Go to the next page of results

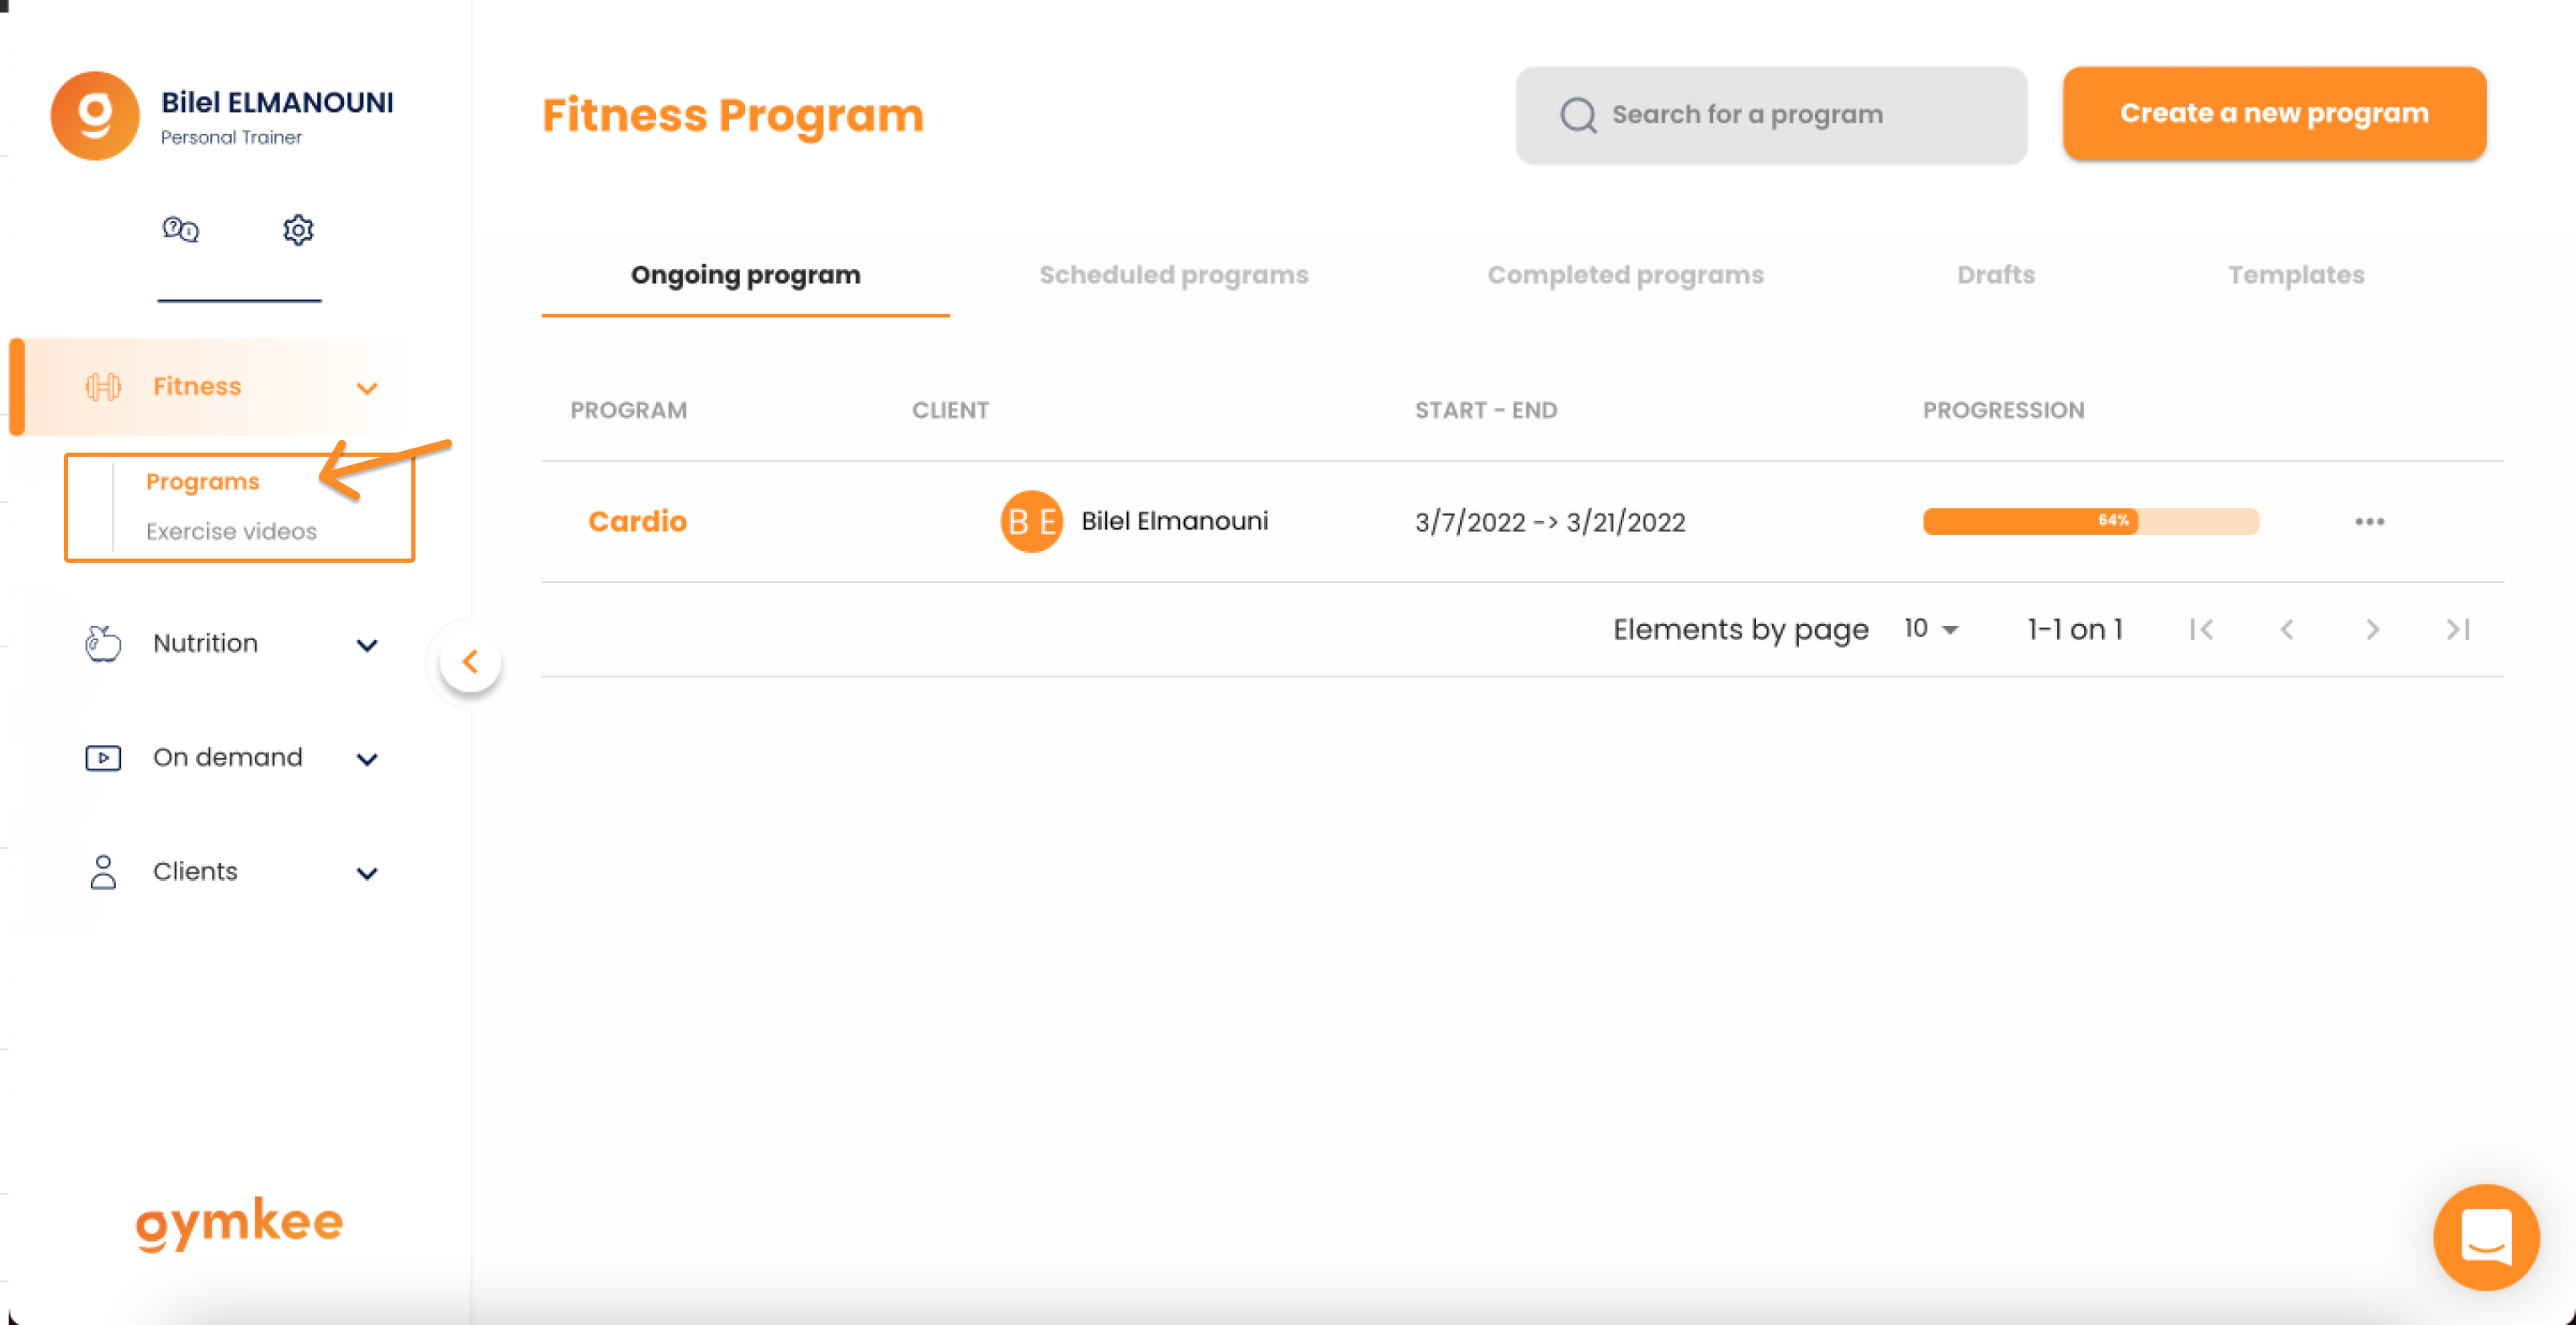coord(2372,629)
